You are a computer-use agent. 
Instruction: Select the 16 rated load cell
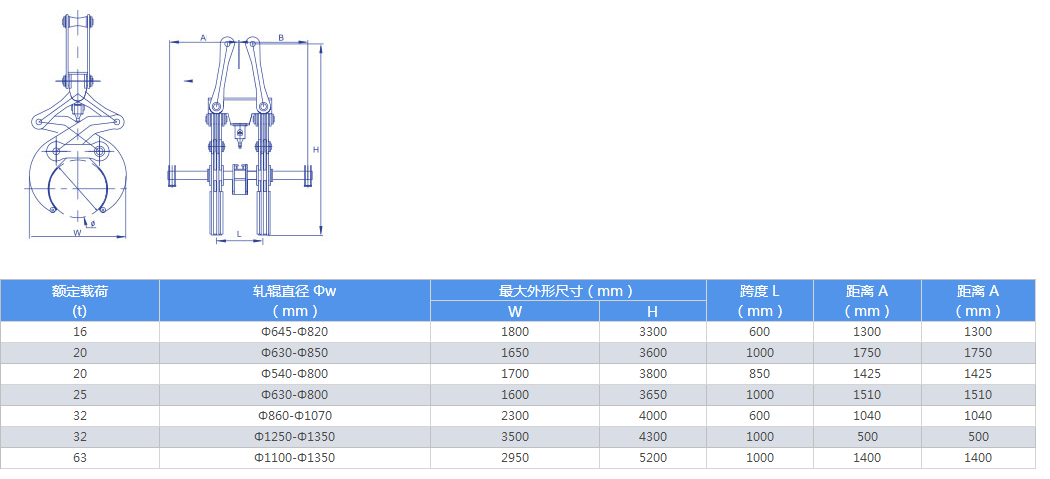click(x=80, y=332)
